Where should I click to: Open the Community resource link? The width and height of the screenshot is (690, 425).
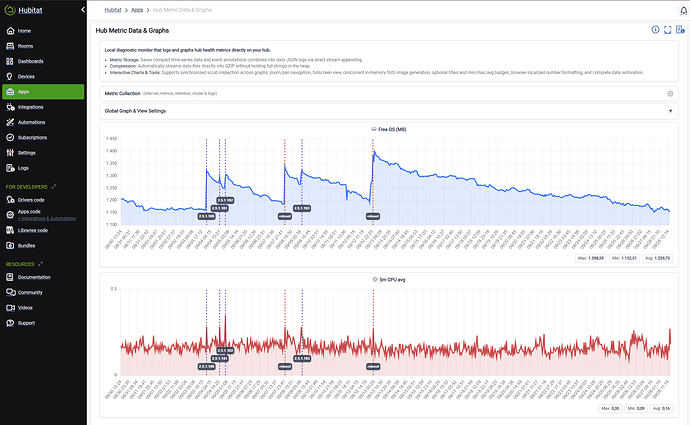click(x=30, y=293)
